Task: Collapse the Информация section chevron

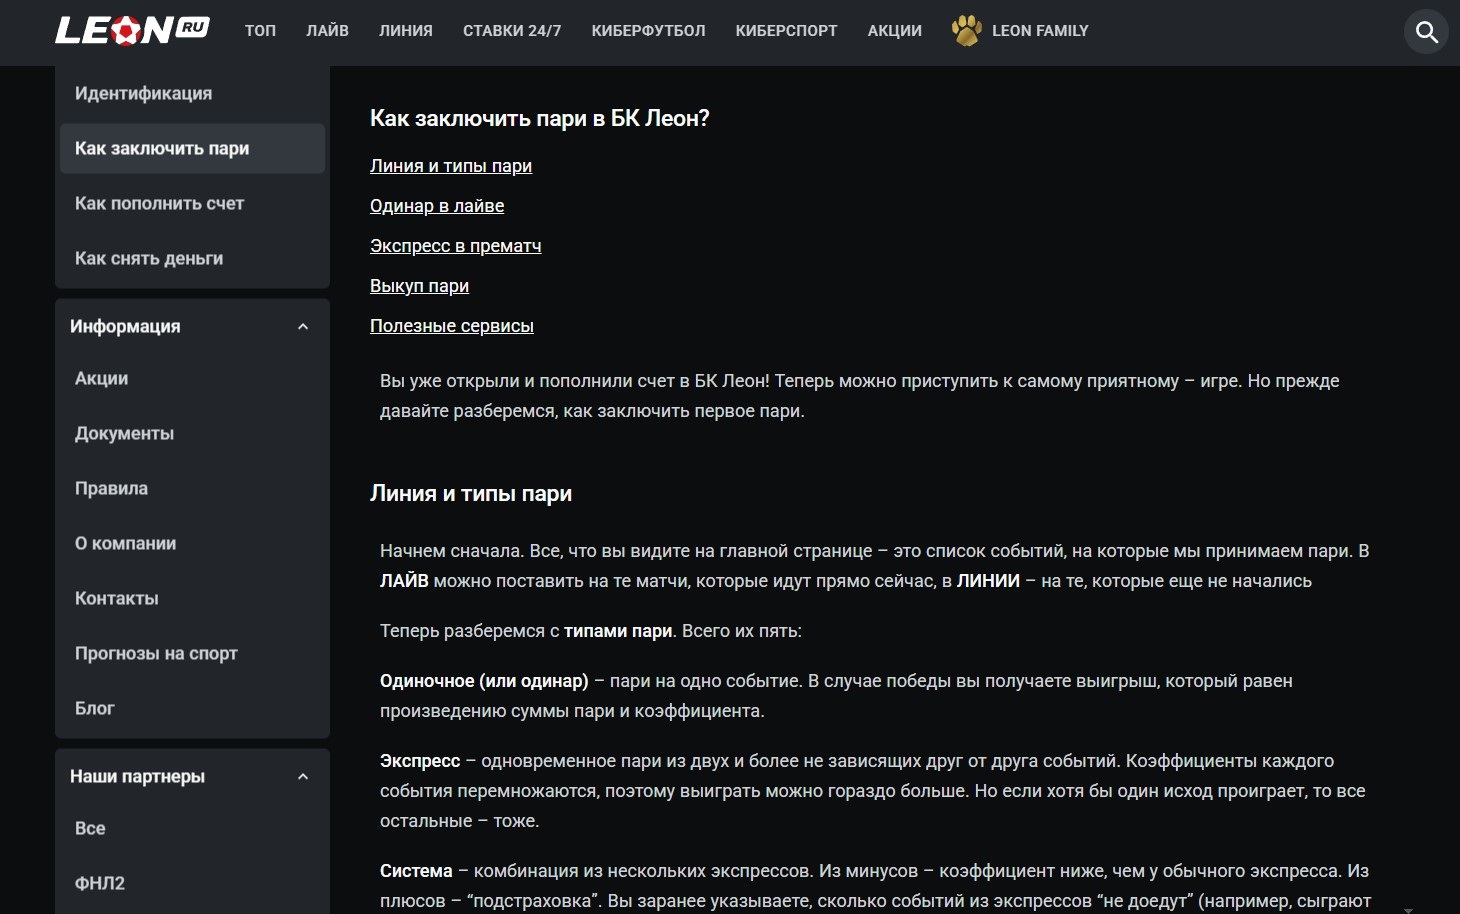Action: pos(303,327)
